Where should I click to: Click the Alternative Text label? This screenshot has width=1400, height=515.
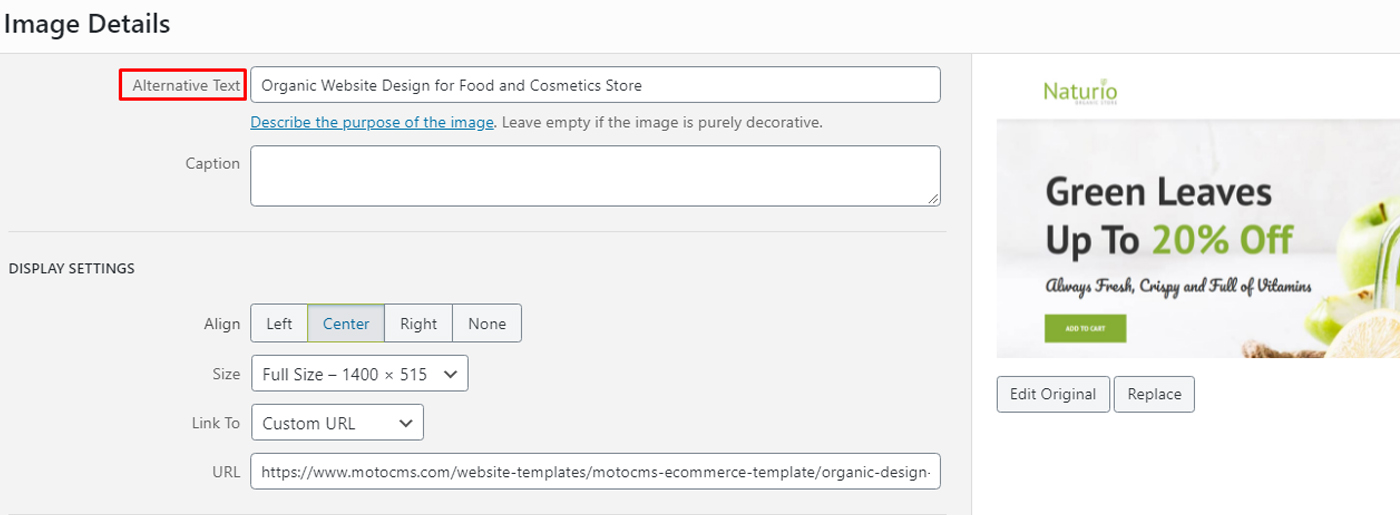(x=185, y=86)
